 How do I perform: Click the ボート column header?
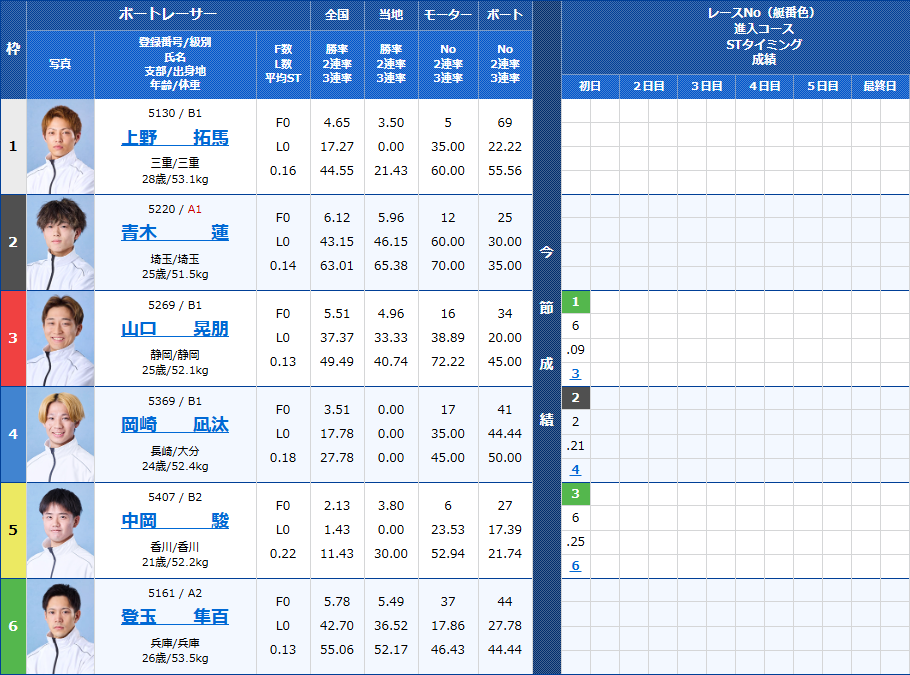coord(505,15)
